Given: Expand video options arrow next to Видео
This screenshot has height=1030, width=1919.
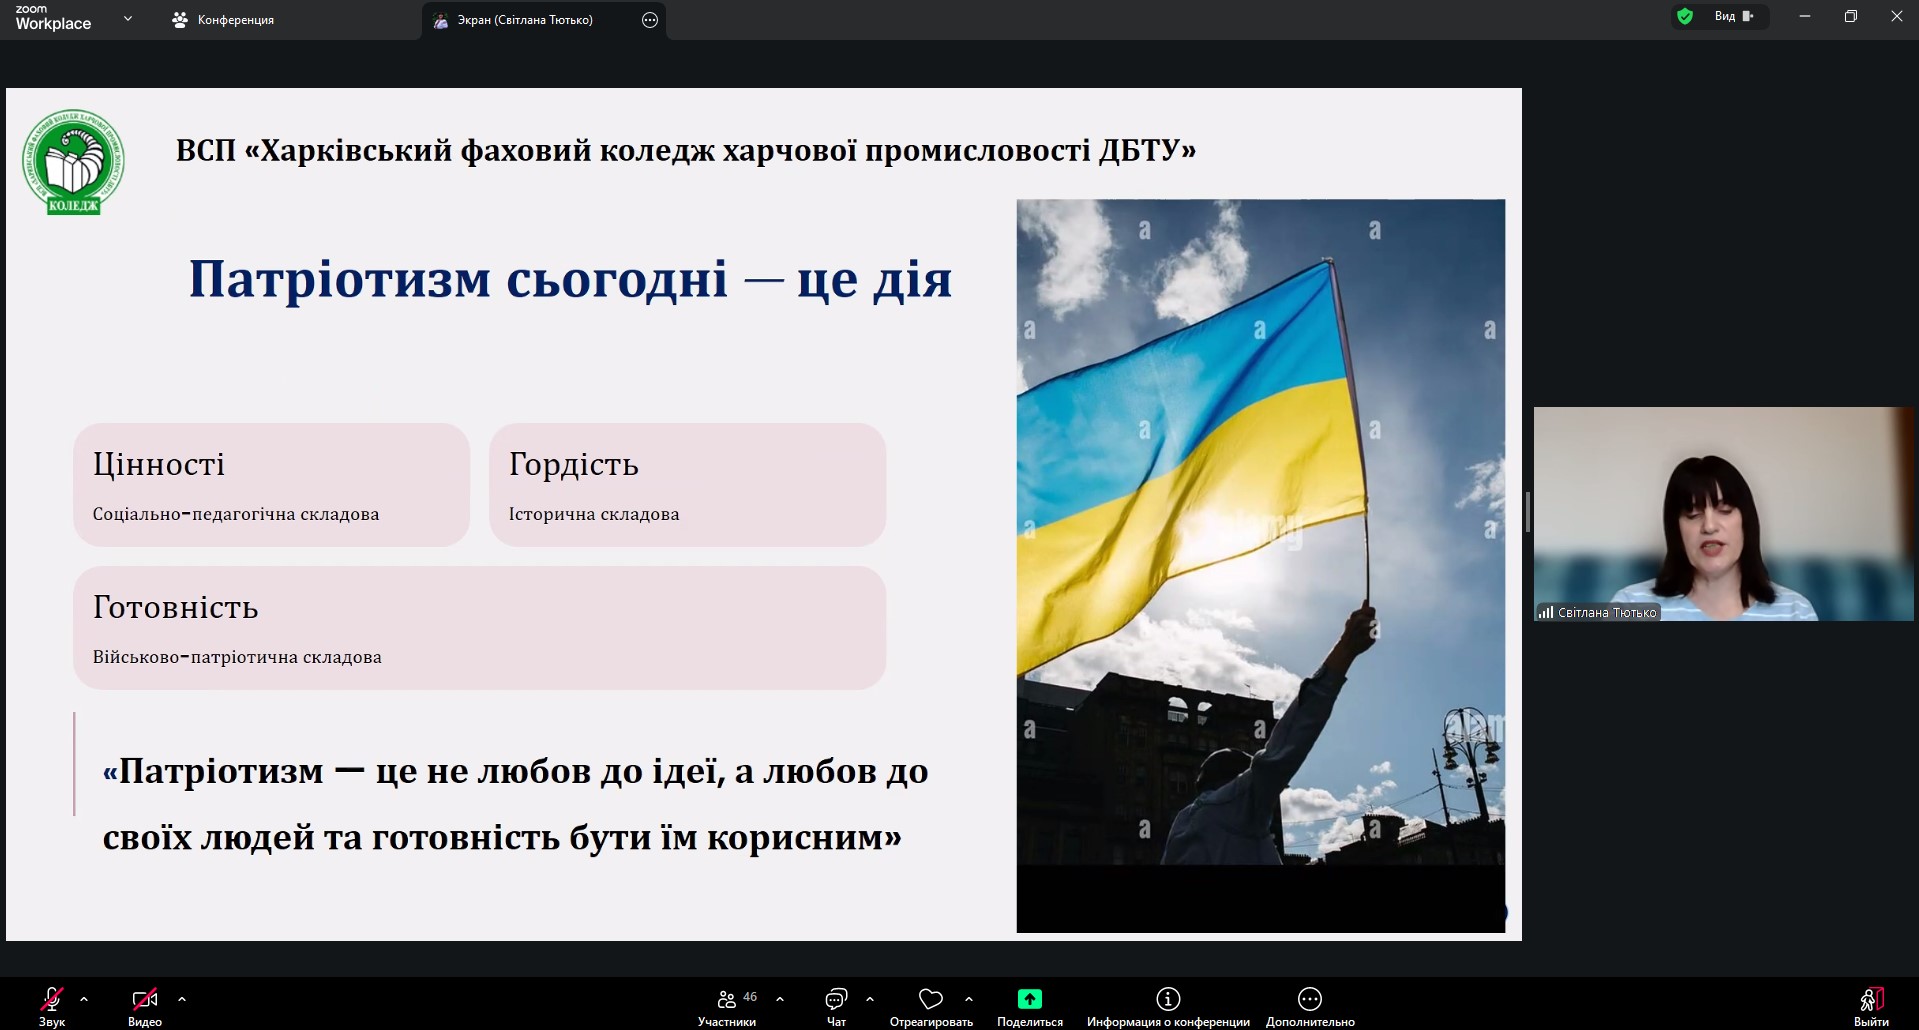Looking at the screenshot, I should pos(182,999).
